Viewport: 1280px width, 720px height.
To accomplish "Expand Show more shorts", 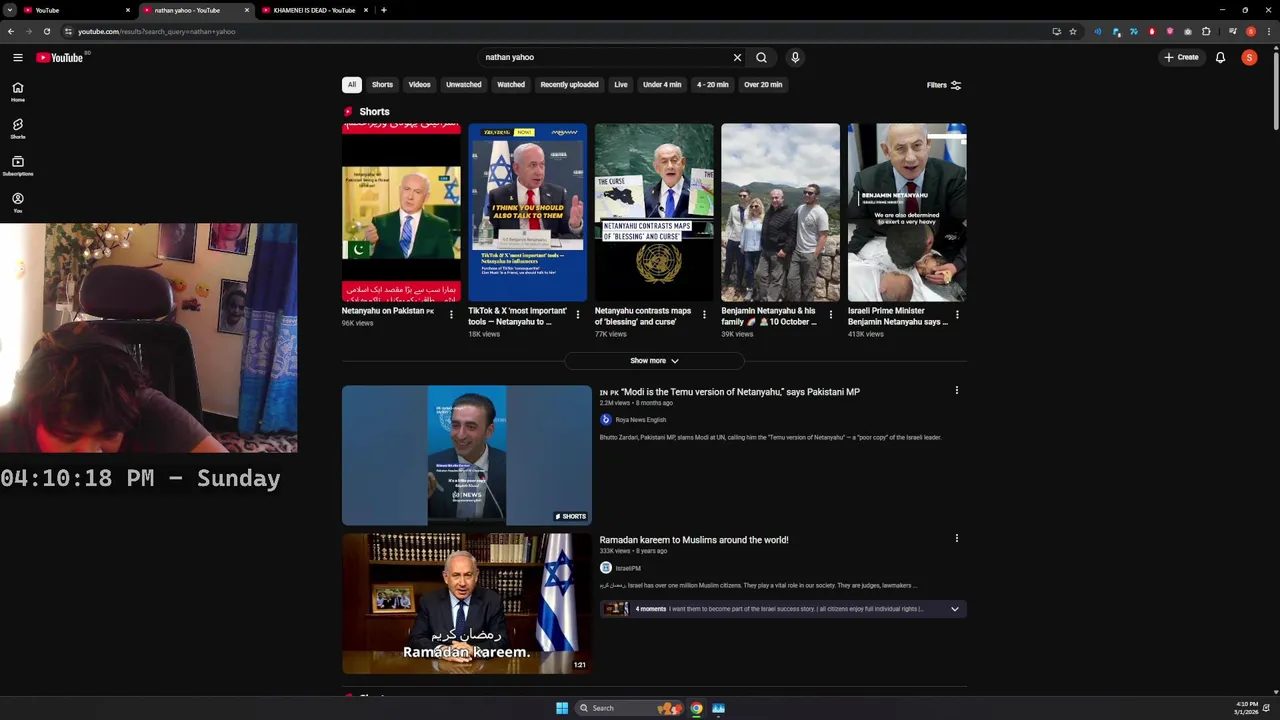I will pyautogui.click(x=654, y=361).
